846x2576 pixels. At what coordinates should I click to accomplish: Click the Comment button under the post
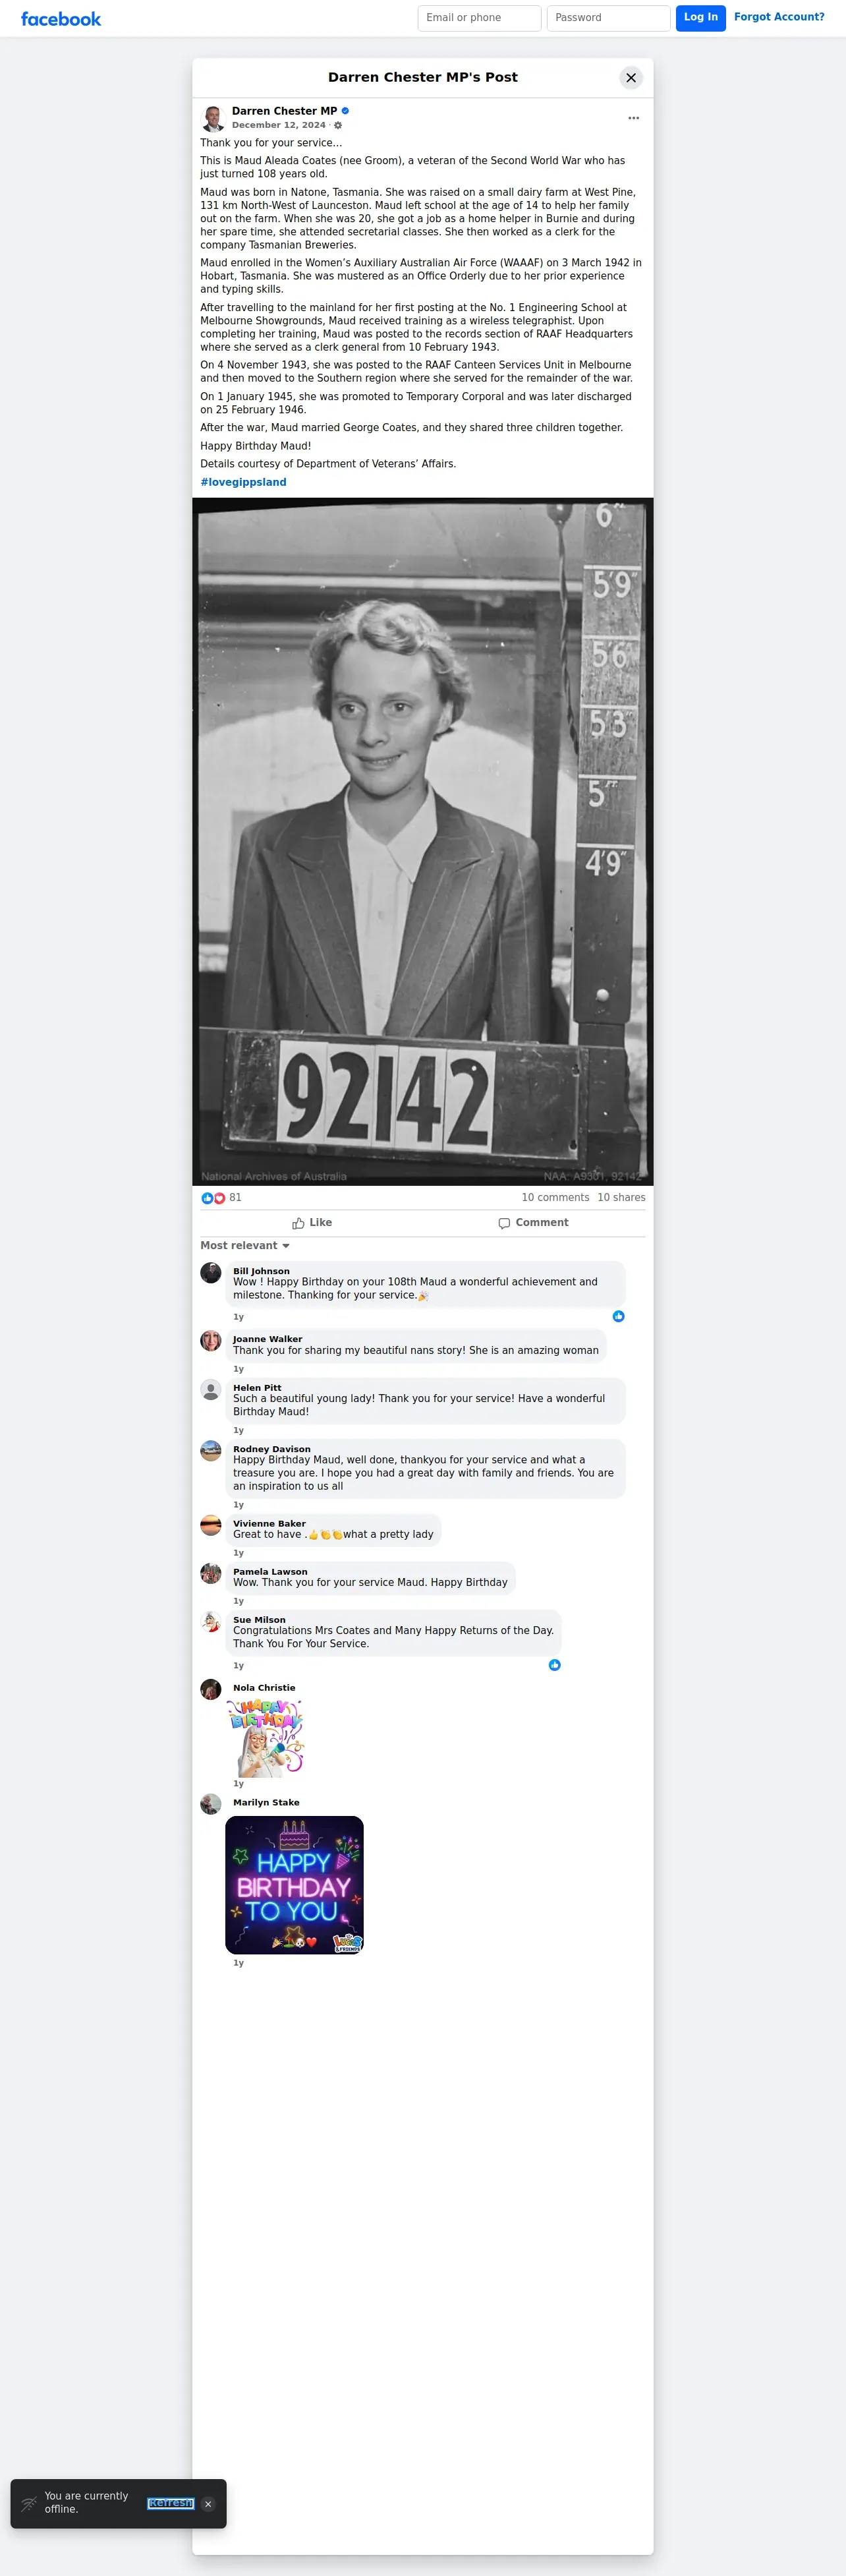533,1222
